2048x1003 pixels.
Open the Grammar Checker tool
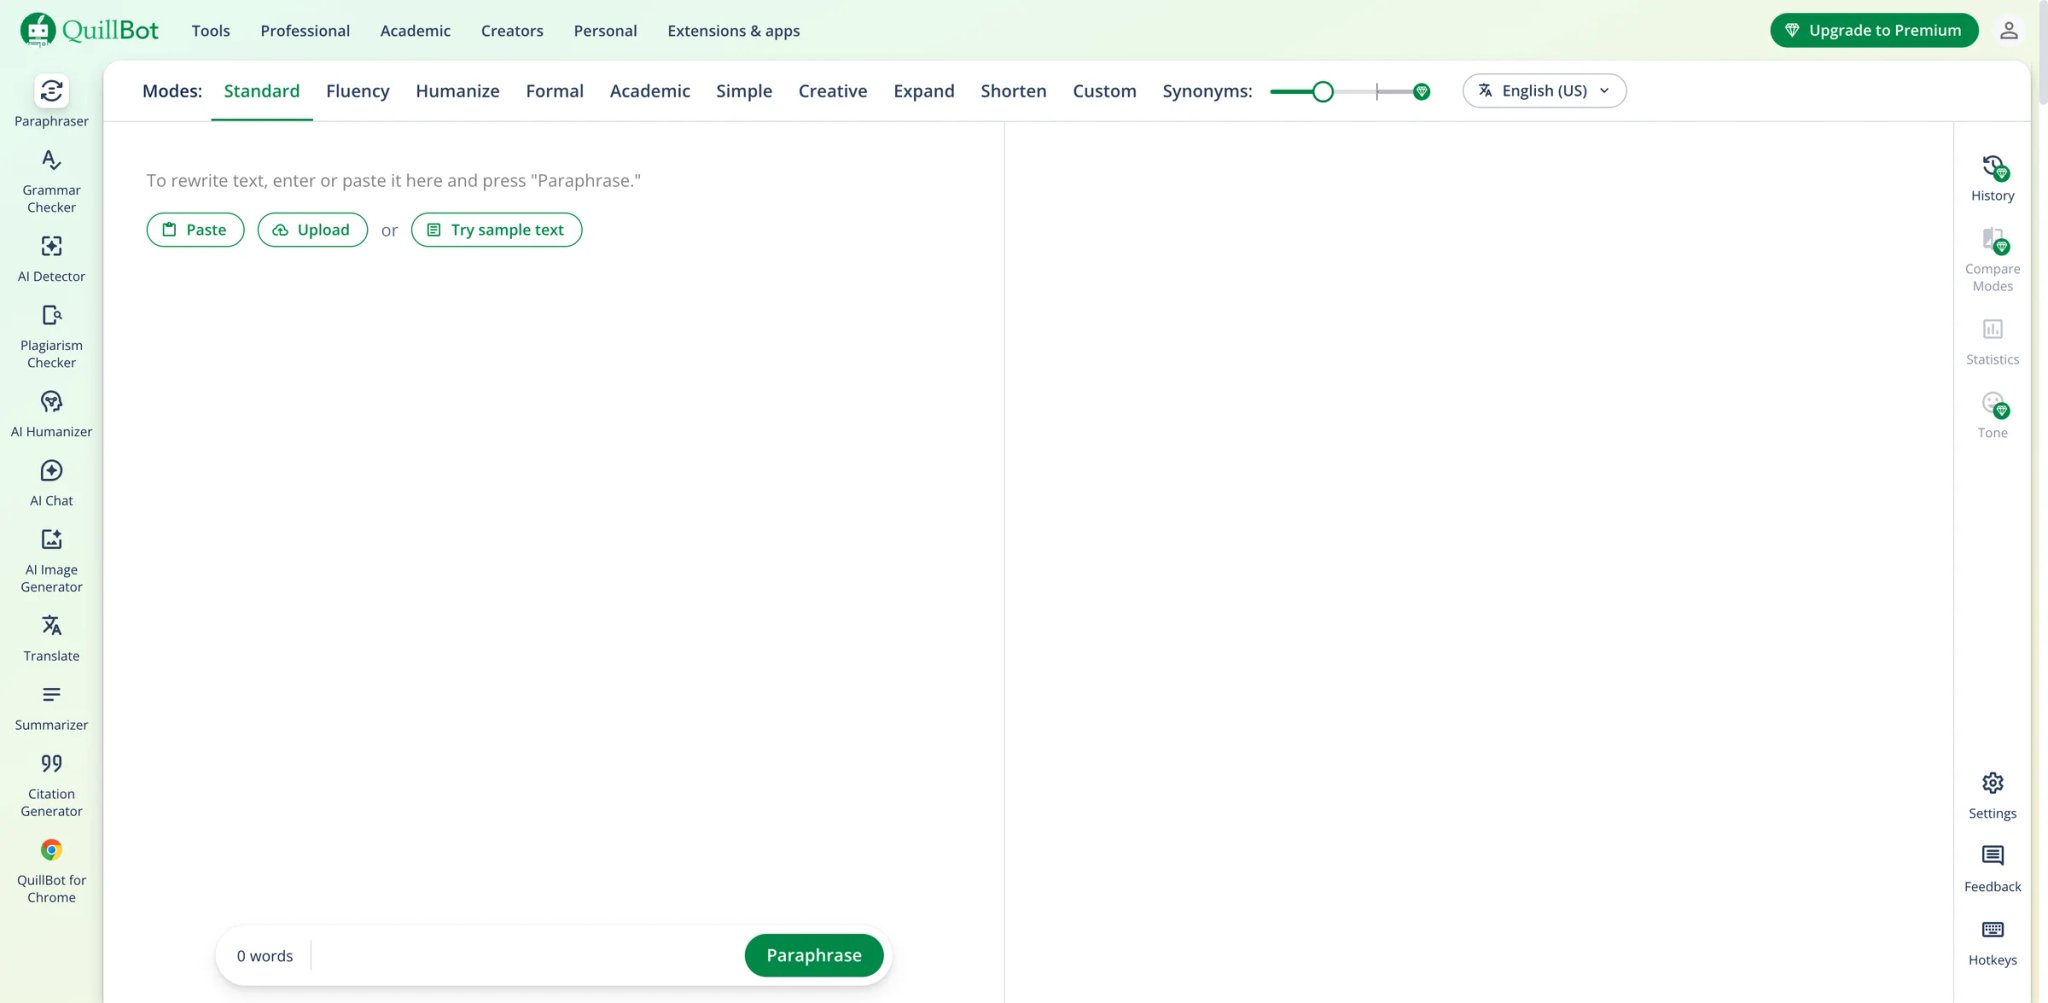tap(51, 181)
